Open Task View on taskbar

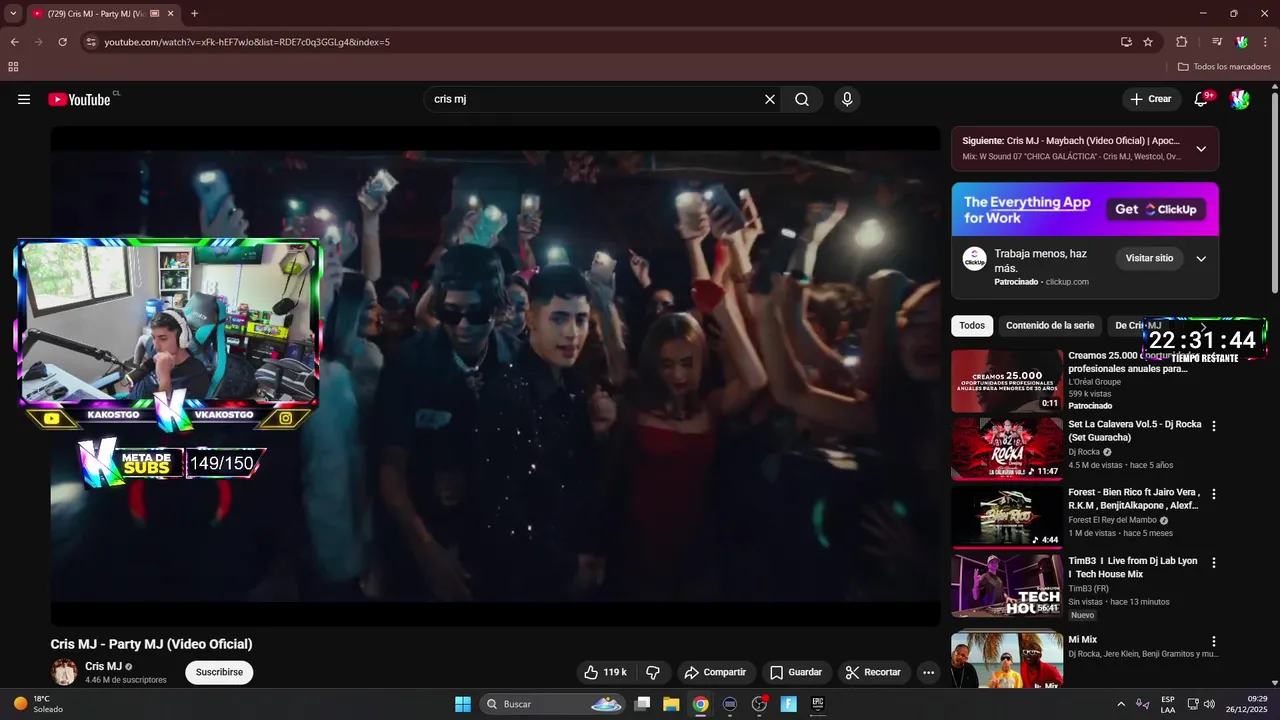coord(643,704)
